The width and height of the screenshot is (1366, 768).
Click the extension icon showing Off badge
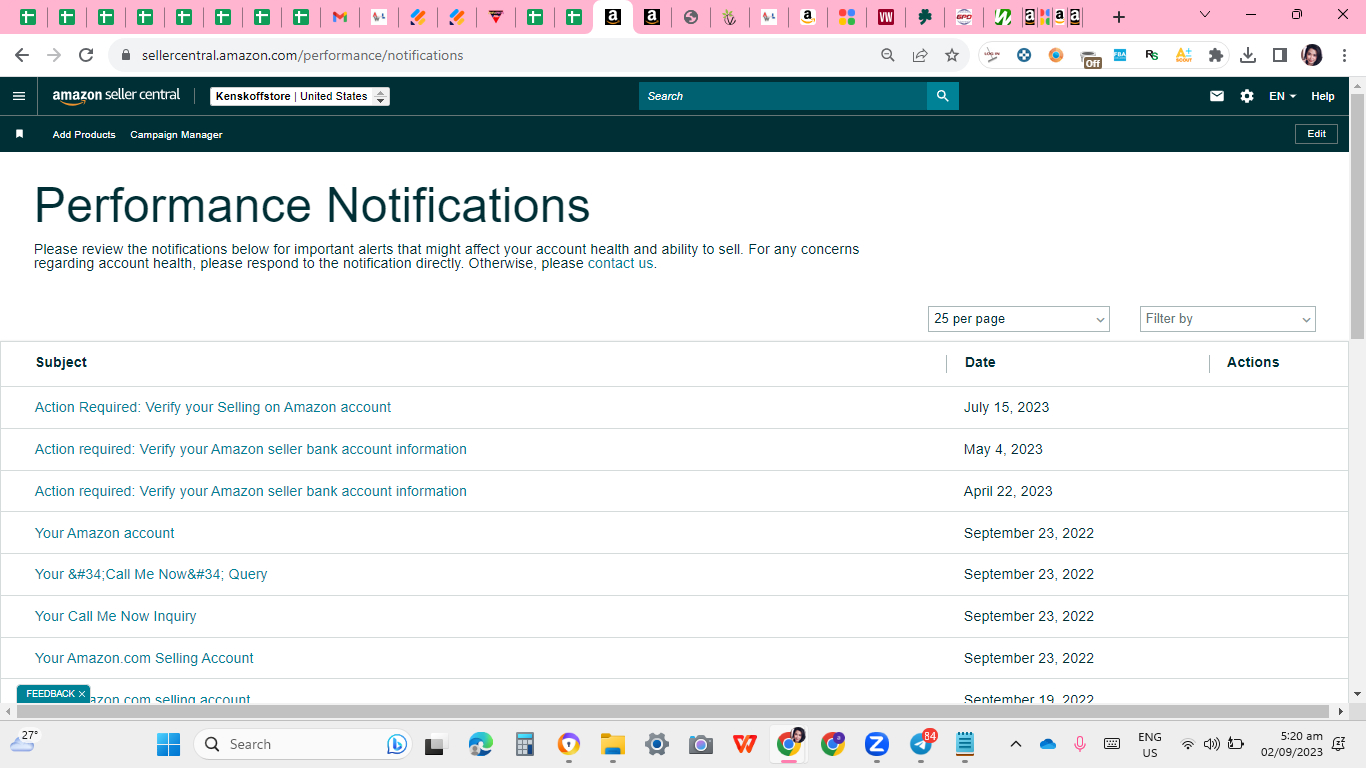point(1090,58)
